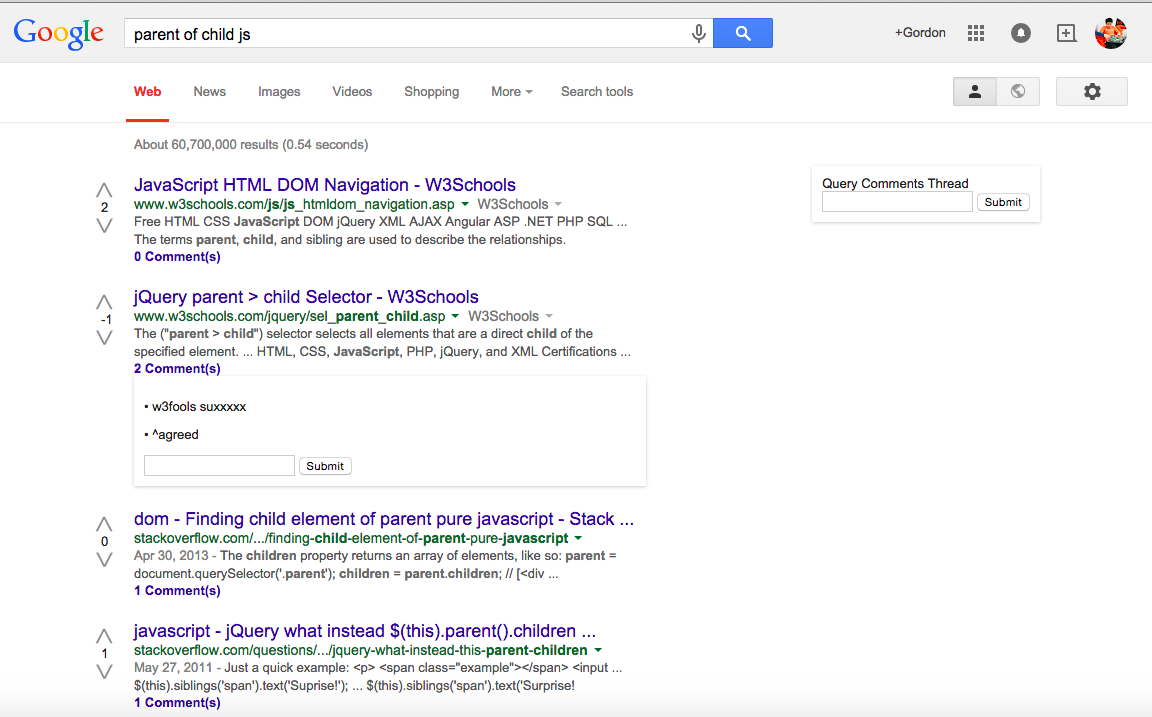Click the ^agreed comment
Viewport: 1152px width, 717px height.
coord(176,435)
